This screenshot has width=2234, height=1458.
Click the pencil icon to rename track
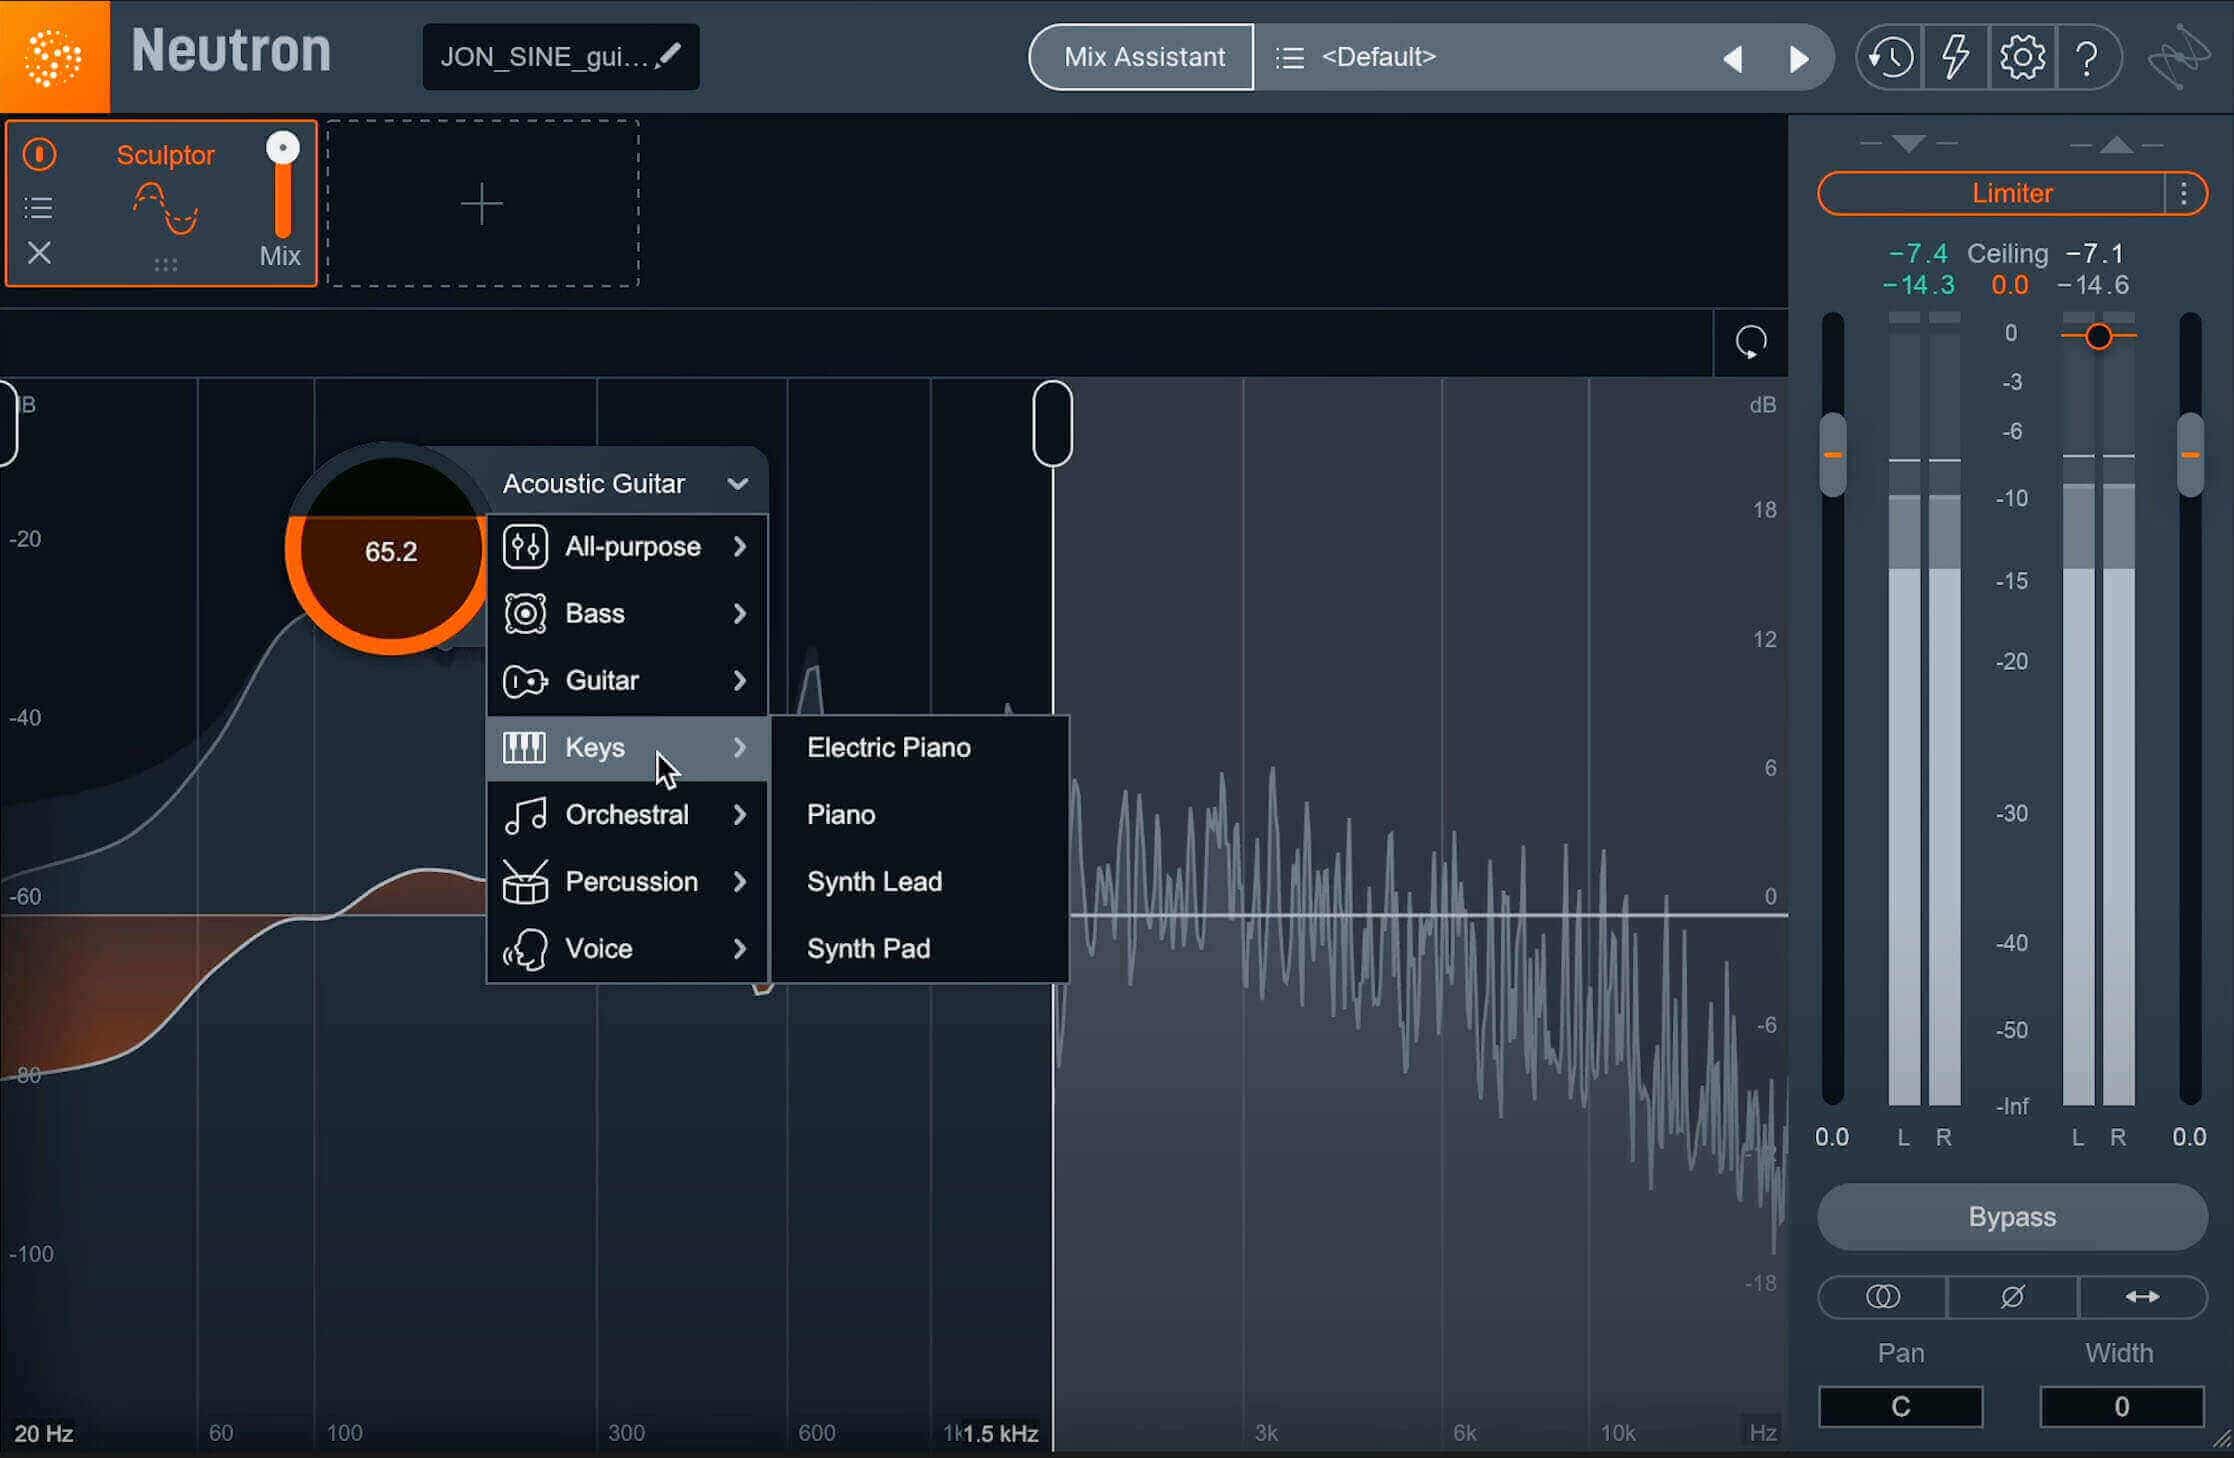pos(668,55)
